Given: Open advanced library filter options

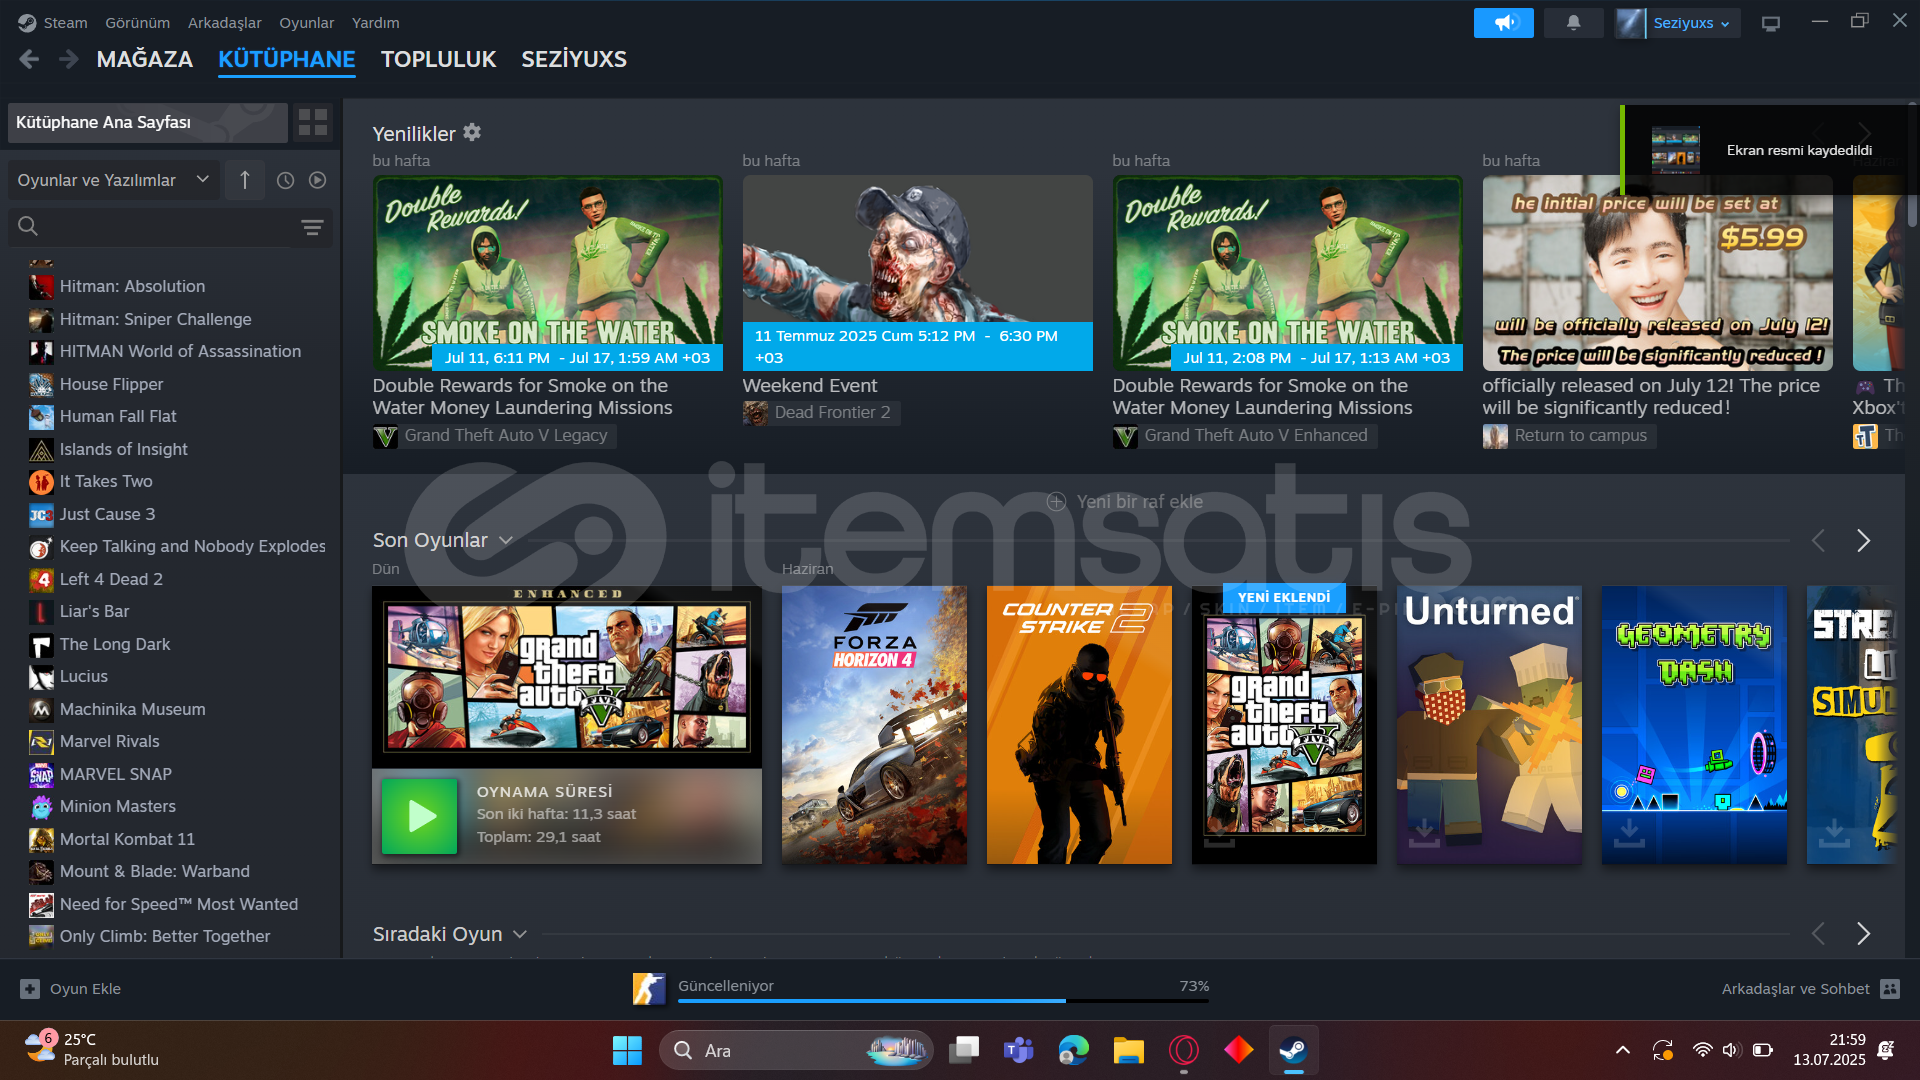Looking at the screenshot, I should click(312, 227).
